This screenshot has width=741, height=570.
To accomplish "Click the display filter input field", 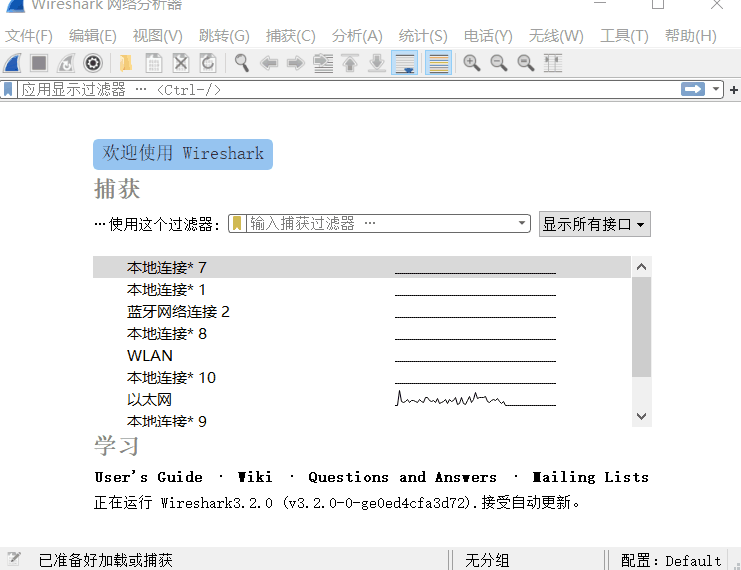I will tap(349, 89).
